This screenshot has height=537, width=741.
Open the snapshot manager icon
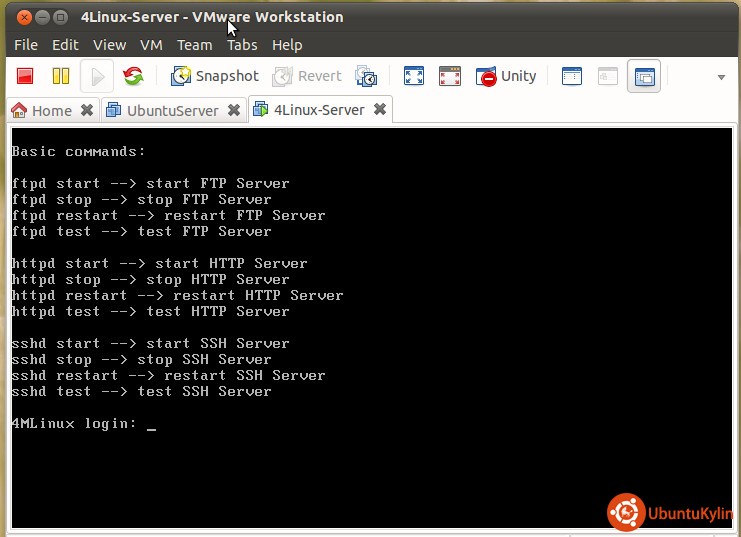[367, 76]
